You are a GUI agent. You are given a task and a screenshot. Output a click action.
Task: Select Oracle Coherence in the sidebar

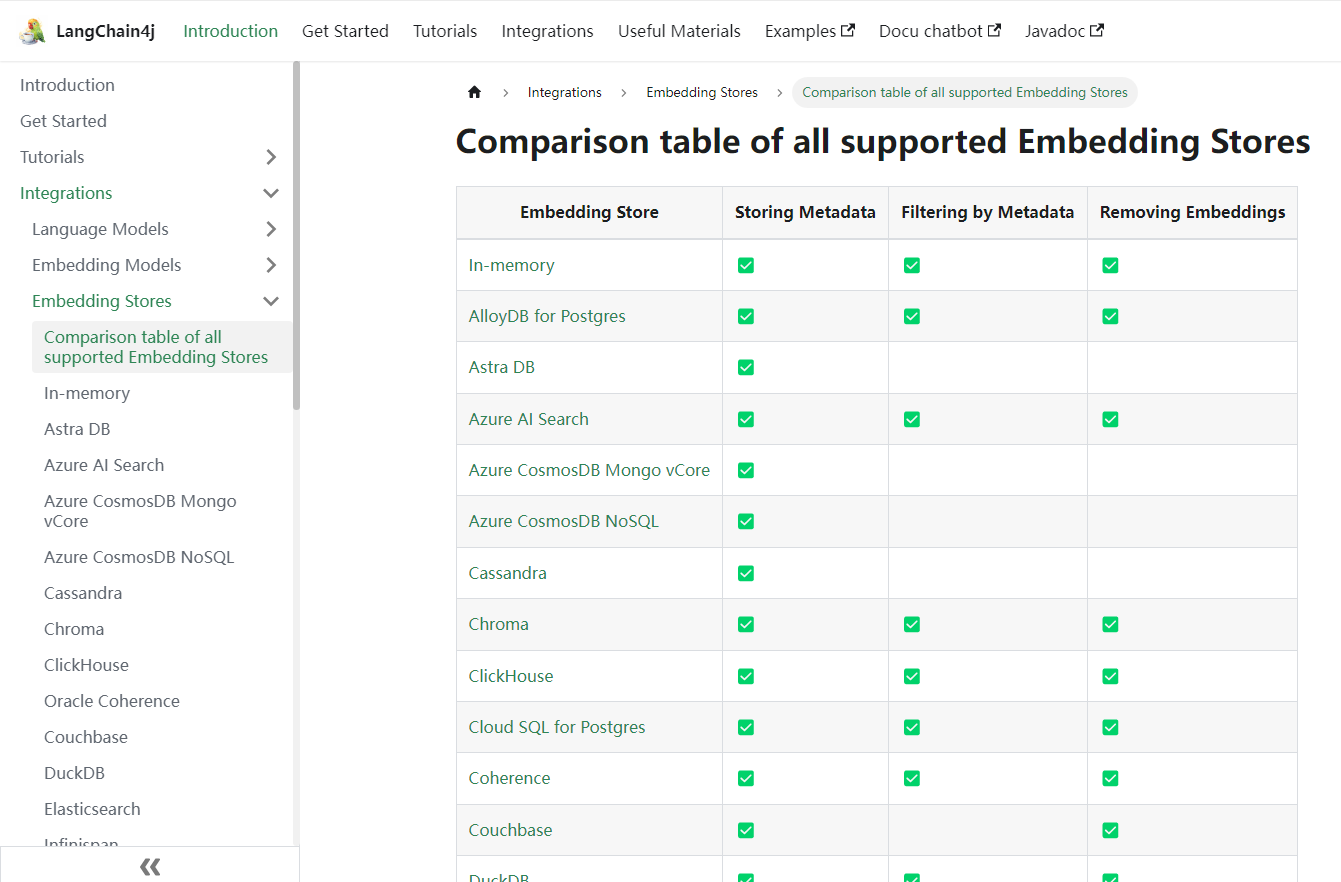pyautogui.click(x=112, y=701)
